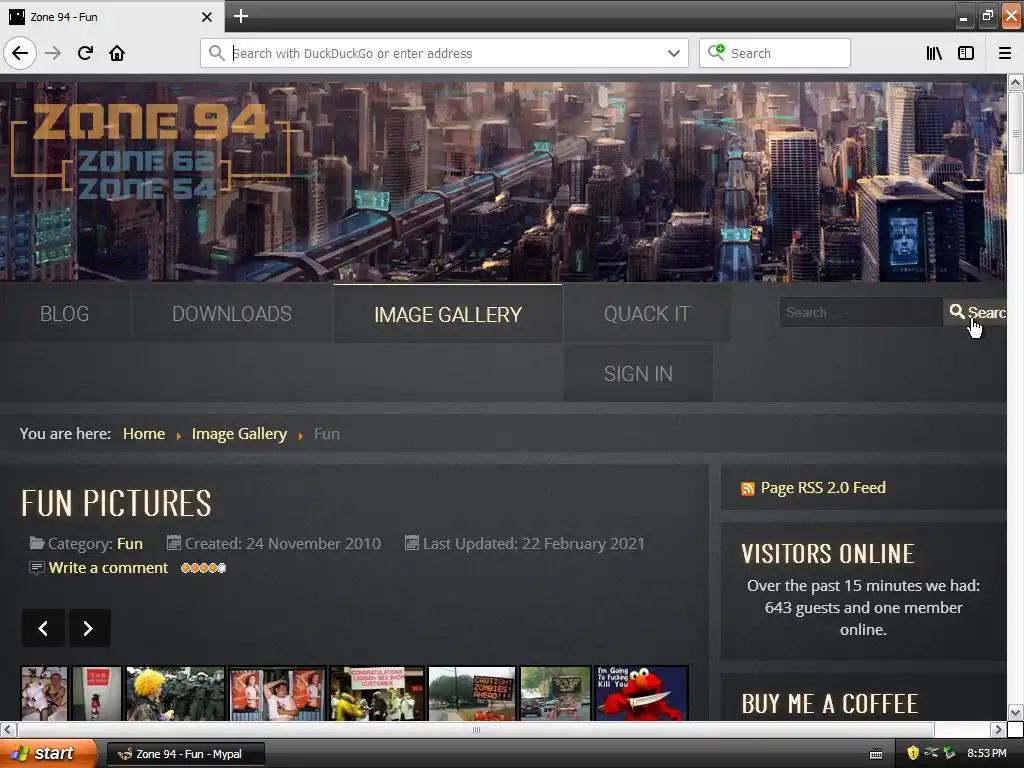Click the browser toolbar Search box
Screen dimensions: 1024x768
775,53
